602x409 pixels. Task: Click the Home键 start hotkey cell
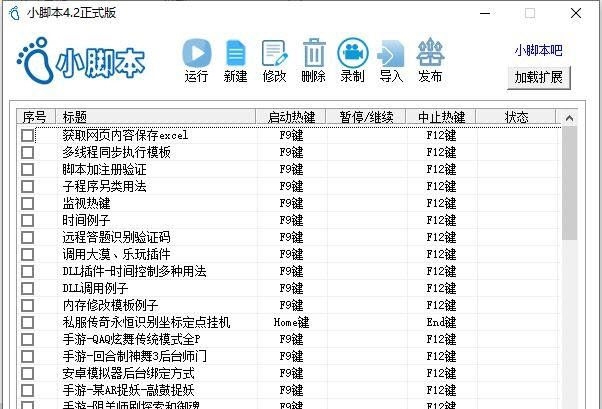click(x=291, y=322)
